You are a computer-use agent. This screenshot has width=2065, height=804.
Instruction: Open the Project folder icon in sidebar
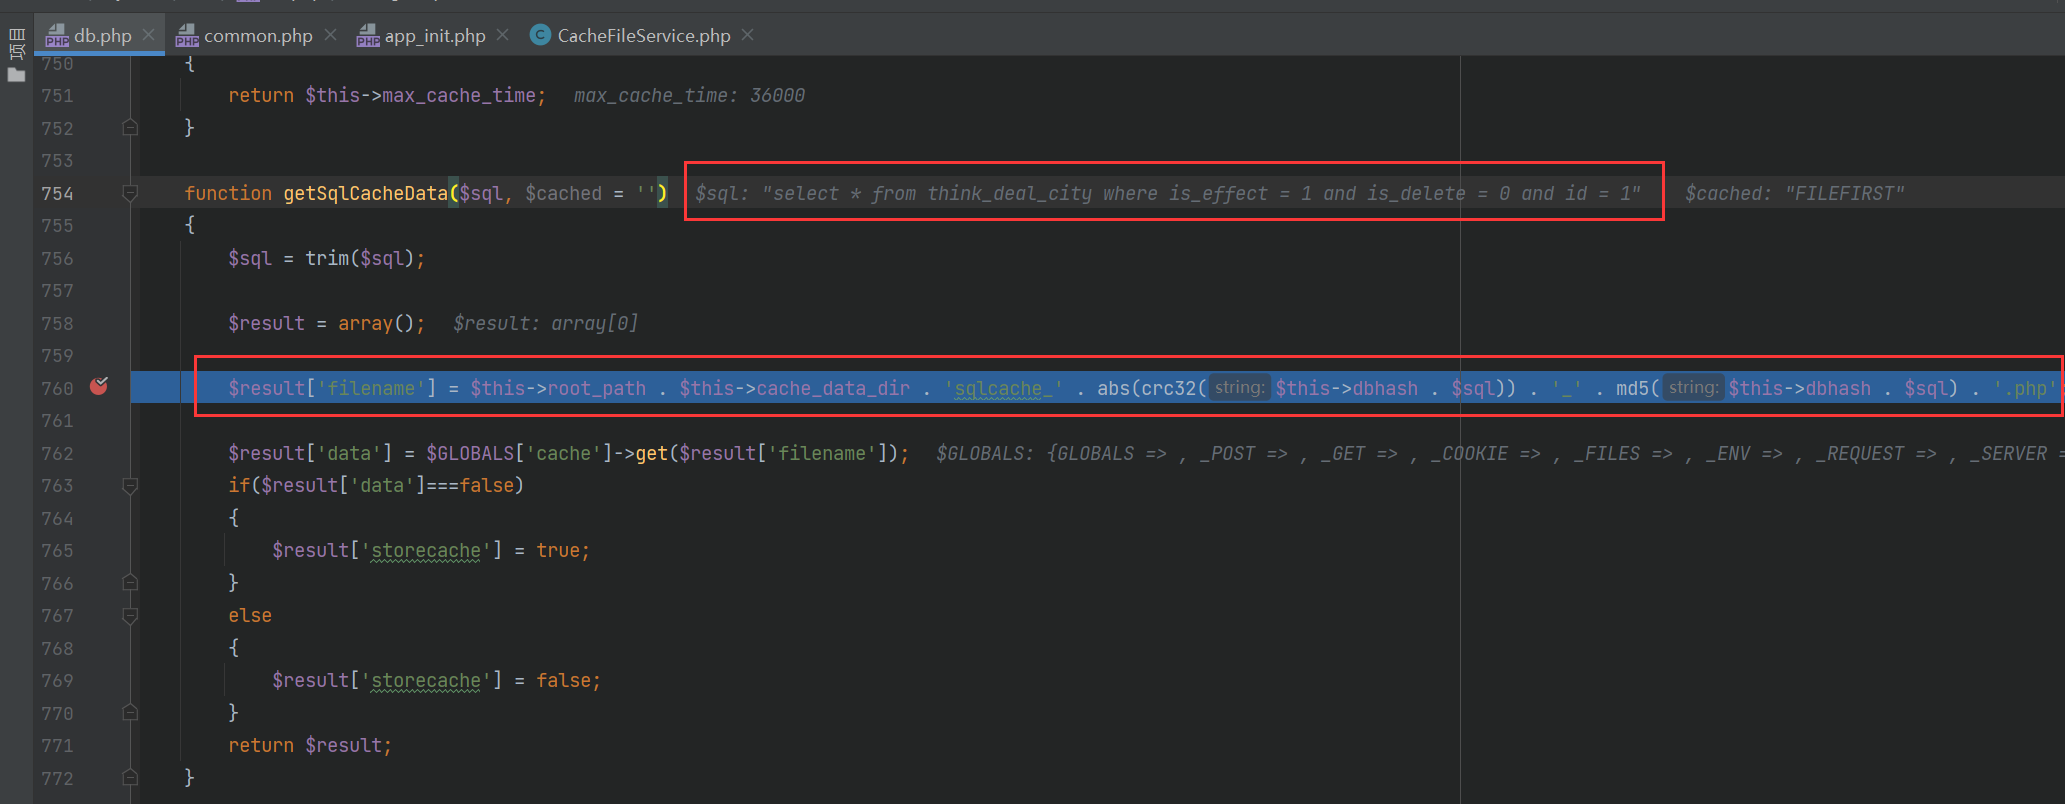click(16, 75)
